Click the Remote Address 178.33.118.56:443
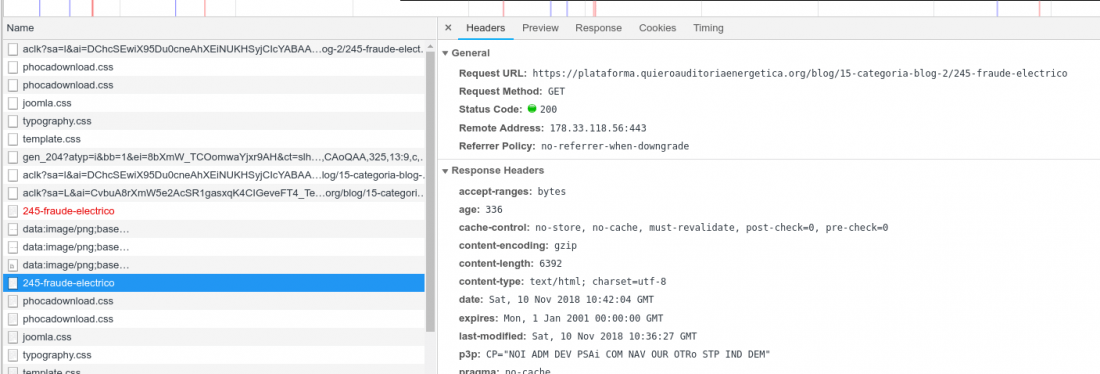This screenshot has width=1100, height=374. pos(597,128)
